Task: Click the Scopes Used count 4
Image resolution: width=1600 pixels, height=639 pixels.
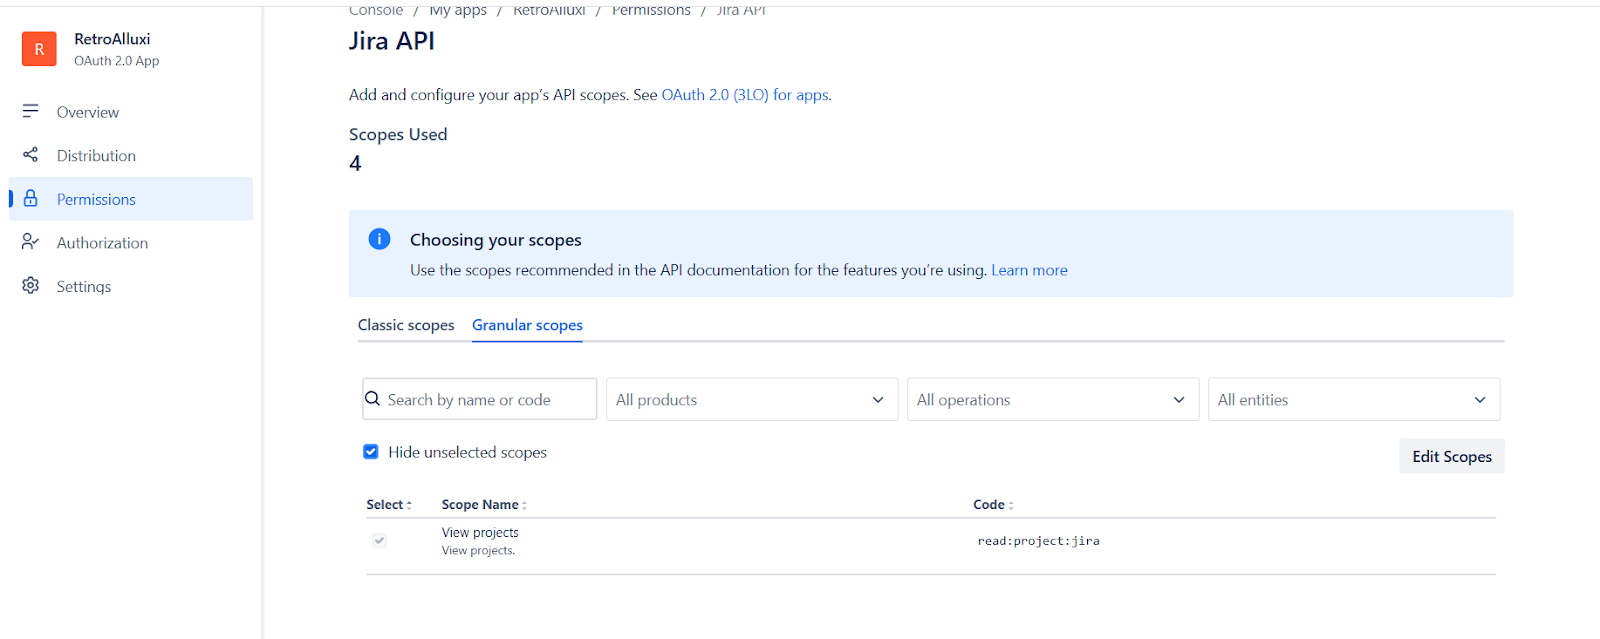Action: [x=355, y=164]
